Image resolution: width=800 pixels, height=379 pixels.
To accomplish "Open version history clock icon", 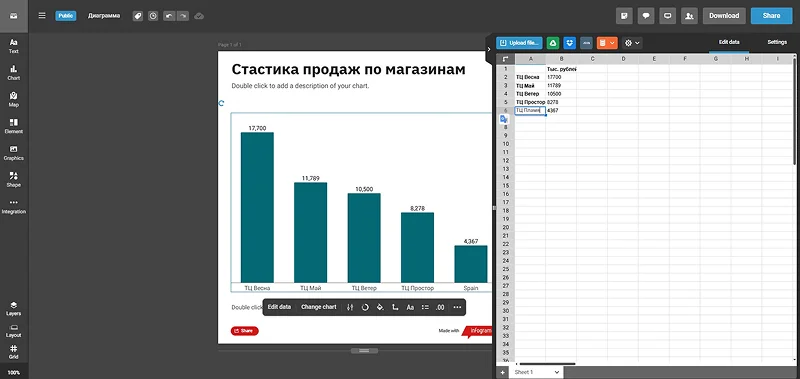I will point(153,16).
